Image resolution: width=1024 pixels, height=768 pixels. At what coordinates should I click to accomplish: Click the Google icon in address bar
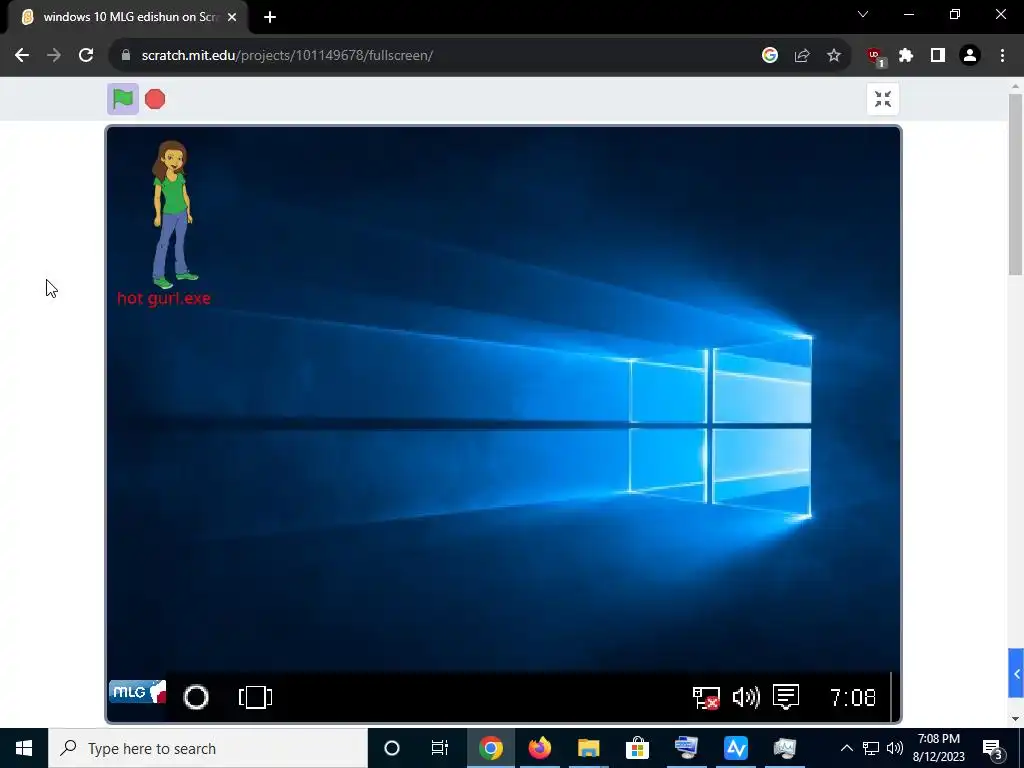pos(770,56)
